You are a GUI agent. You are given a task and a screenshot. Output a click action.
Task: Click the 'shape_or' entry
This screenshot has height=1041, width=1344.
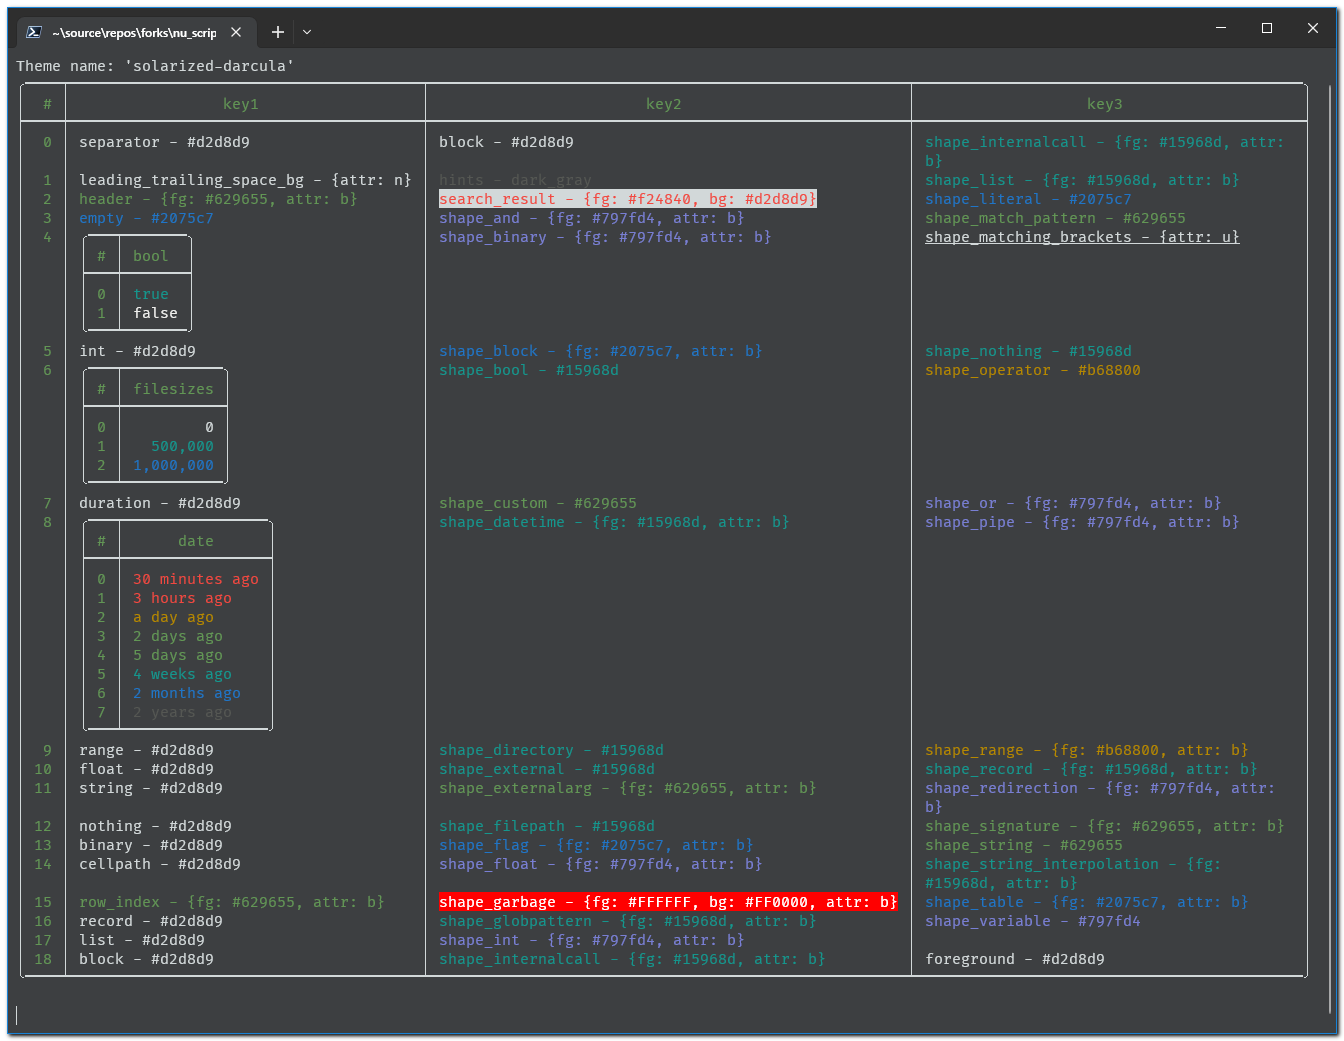(x=1073, y=503)
